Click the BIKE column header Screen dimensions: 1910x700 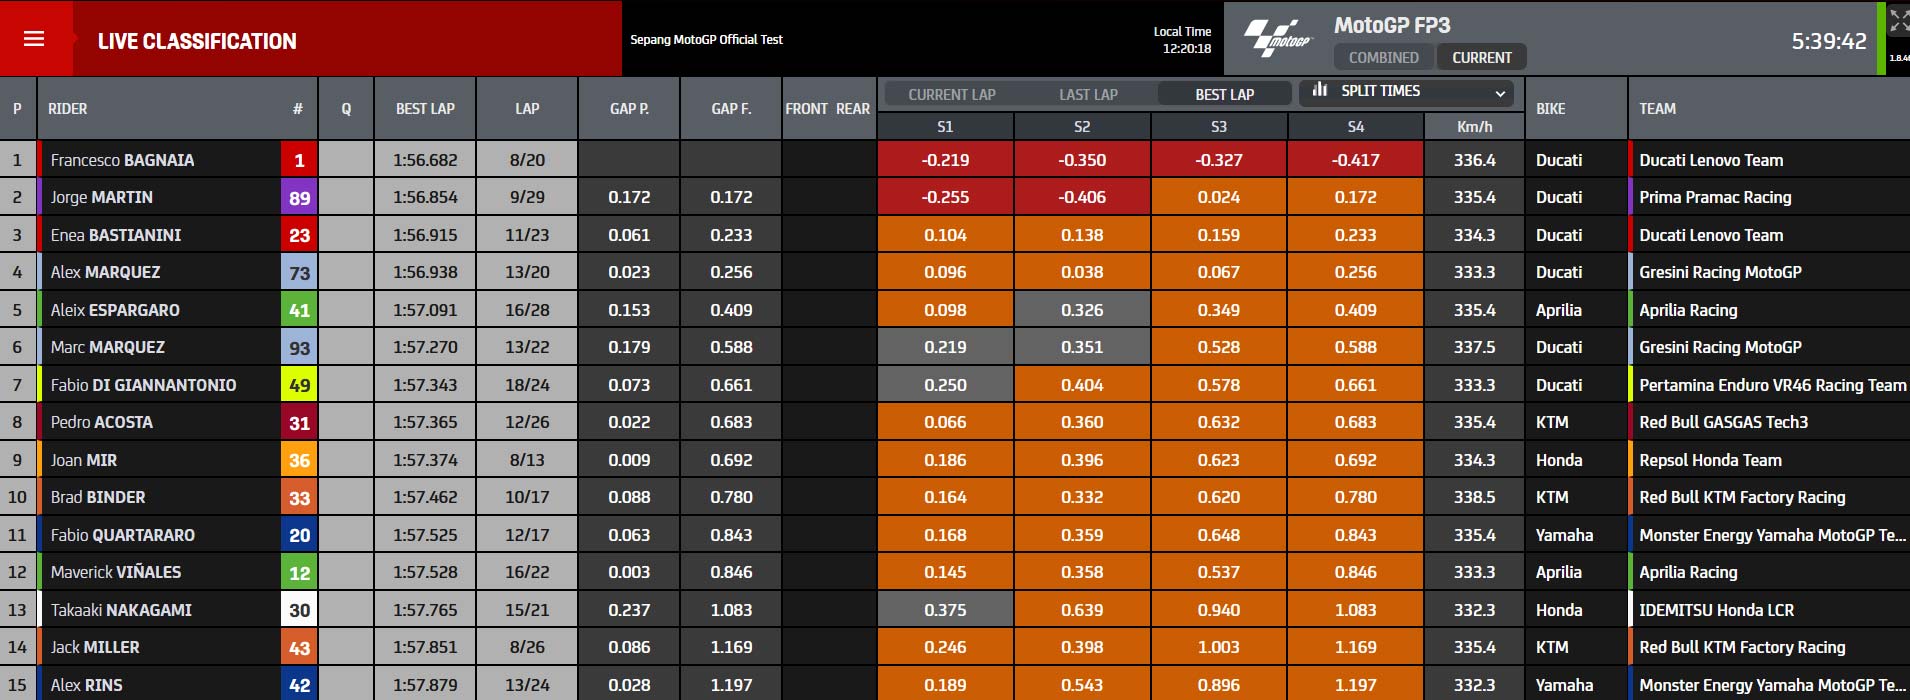pos(1551,108)
